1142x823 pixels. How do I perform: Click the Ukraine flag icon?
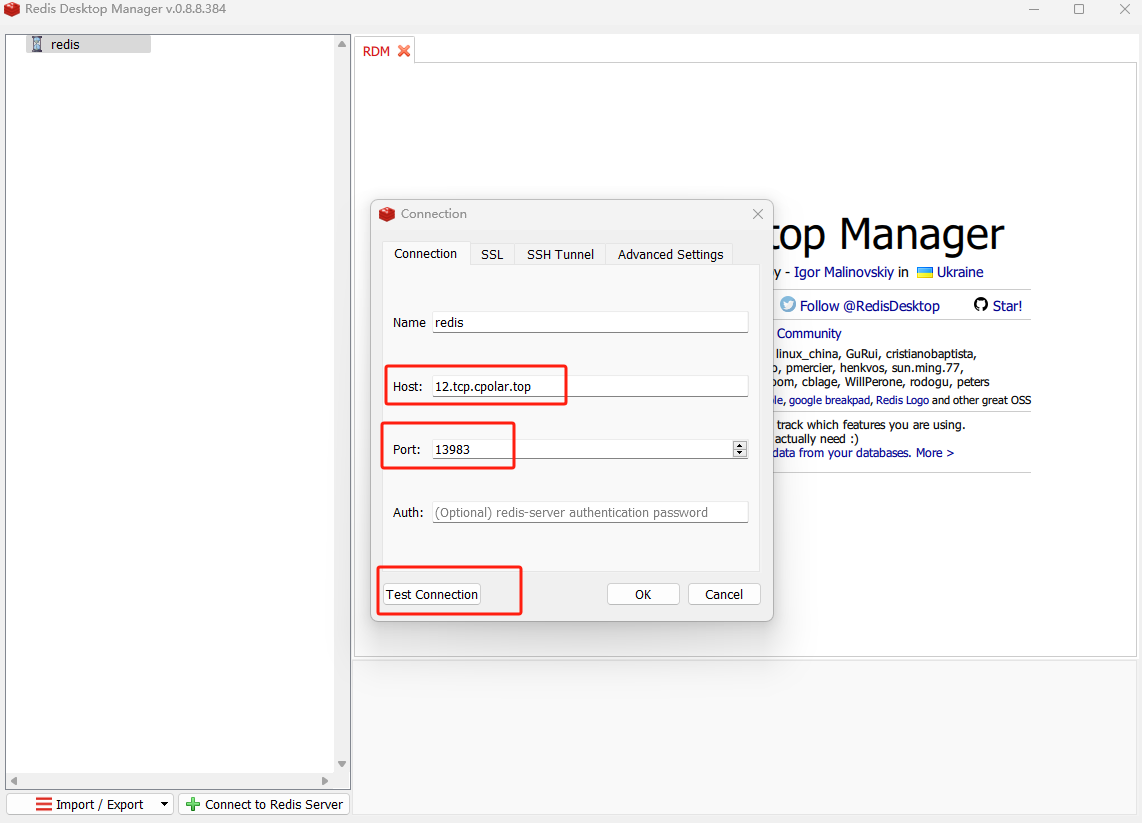pyautogui.click(x=925, y=272)
